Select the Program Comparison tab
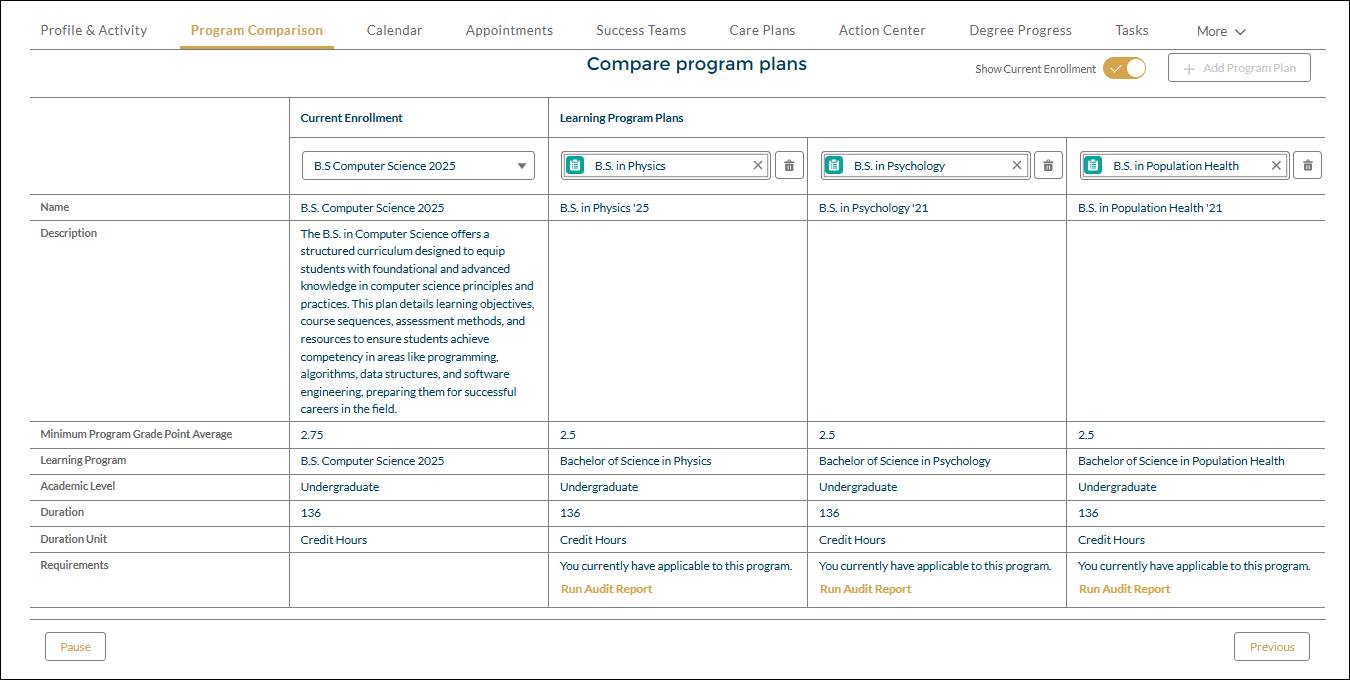This screenshot has width=1350, height=680. pyautogui.click(x=257, y=30)
